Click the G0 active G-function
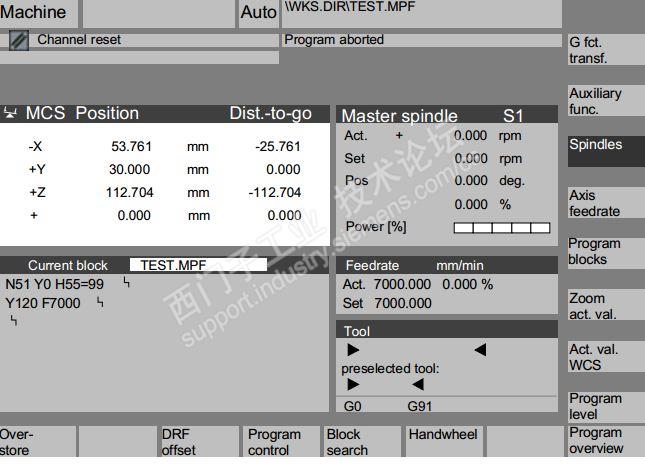The height and width of the screenshot is (466, 645). 353,406
